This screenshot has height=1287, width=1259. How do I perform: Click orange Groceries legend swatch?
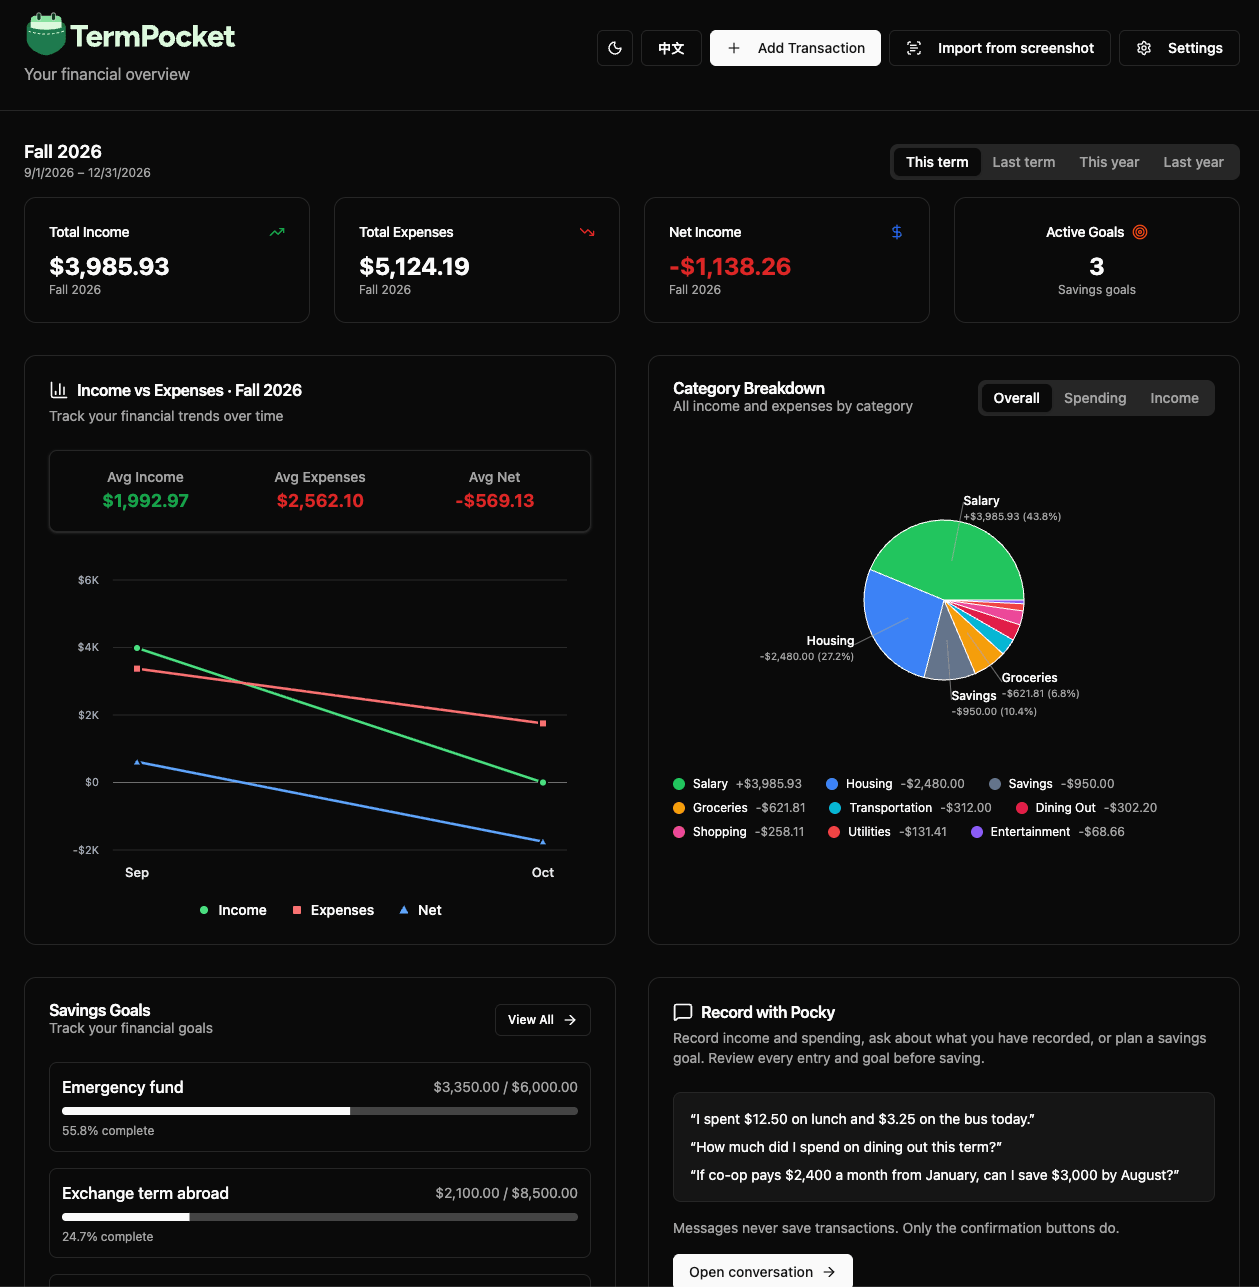679,808
